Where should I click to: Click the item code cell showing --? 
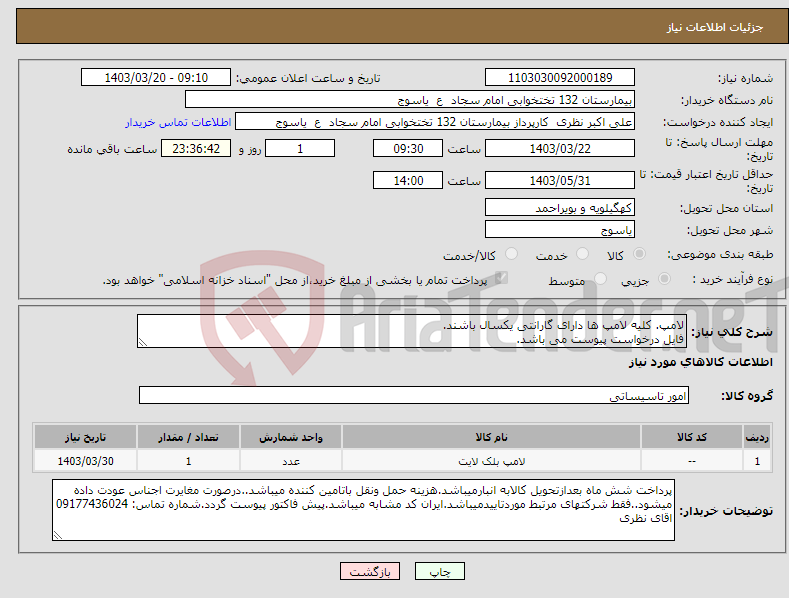pos(692,461)
